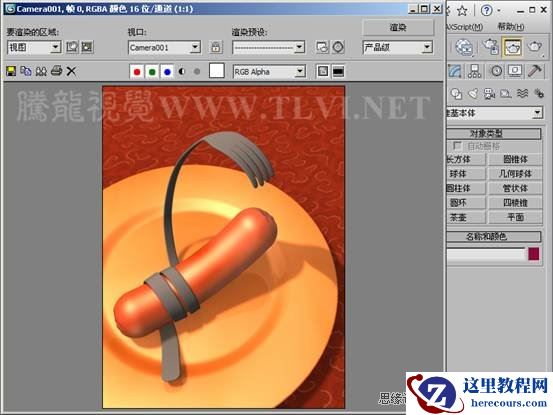Open the production level dropdown
Image resolution: width=553 pixels, height=415 pixels.
(x=398, y=47)
